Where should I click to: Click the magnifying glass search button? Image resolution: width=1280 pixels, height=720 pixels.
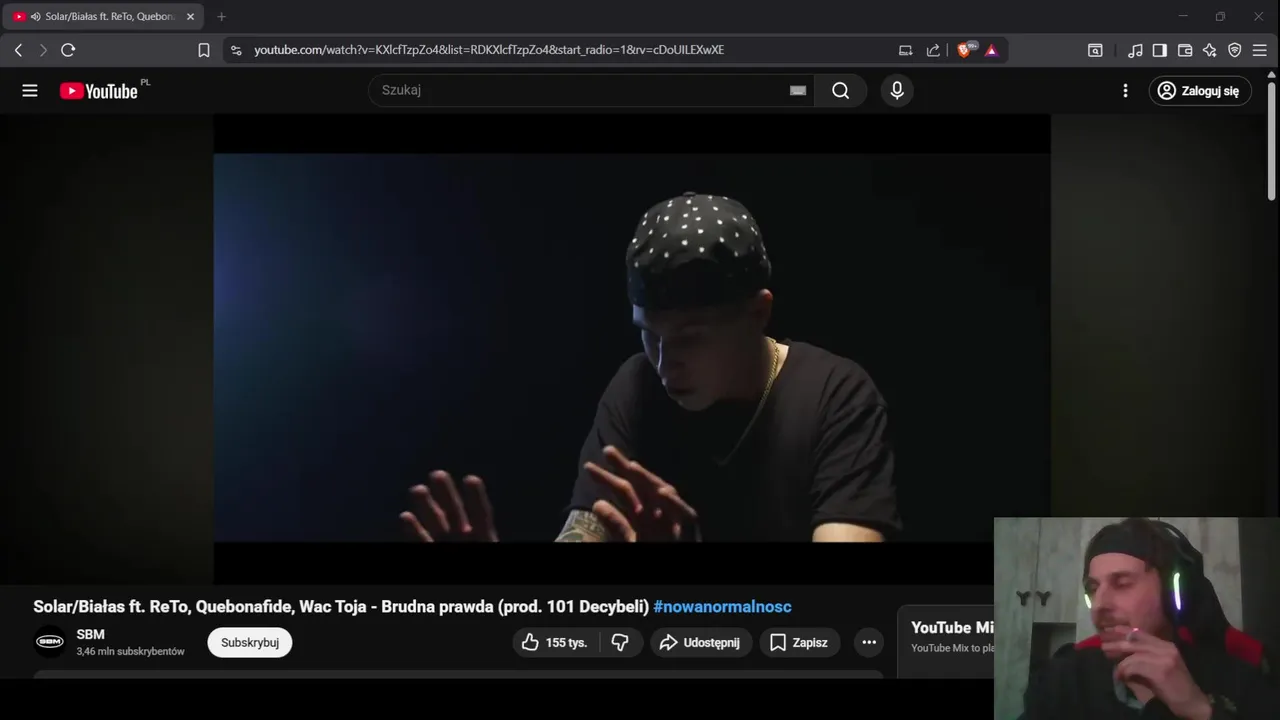coord(840,91)
